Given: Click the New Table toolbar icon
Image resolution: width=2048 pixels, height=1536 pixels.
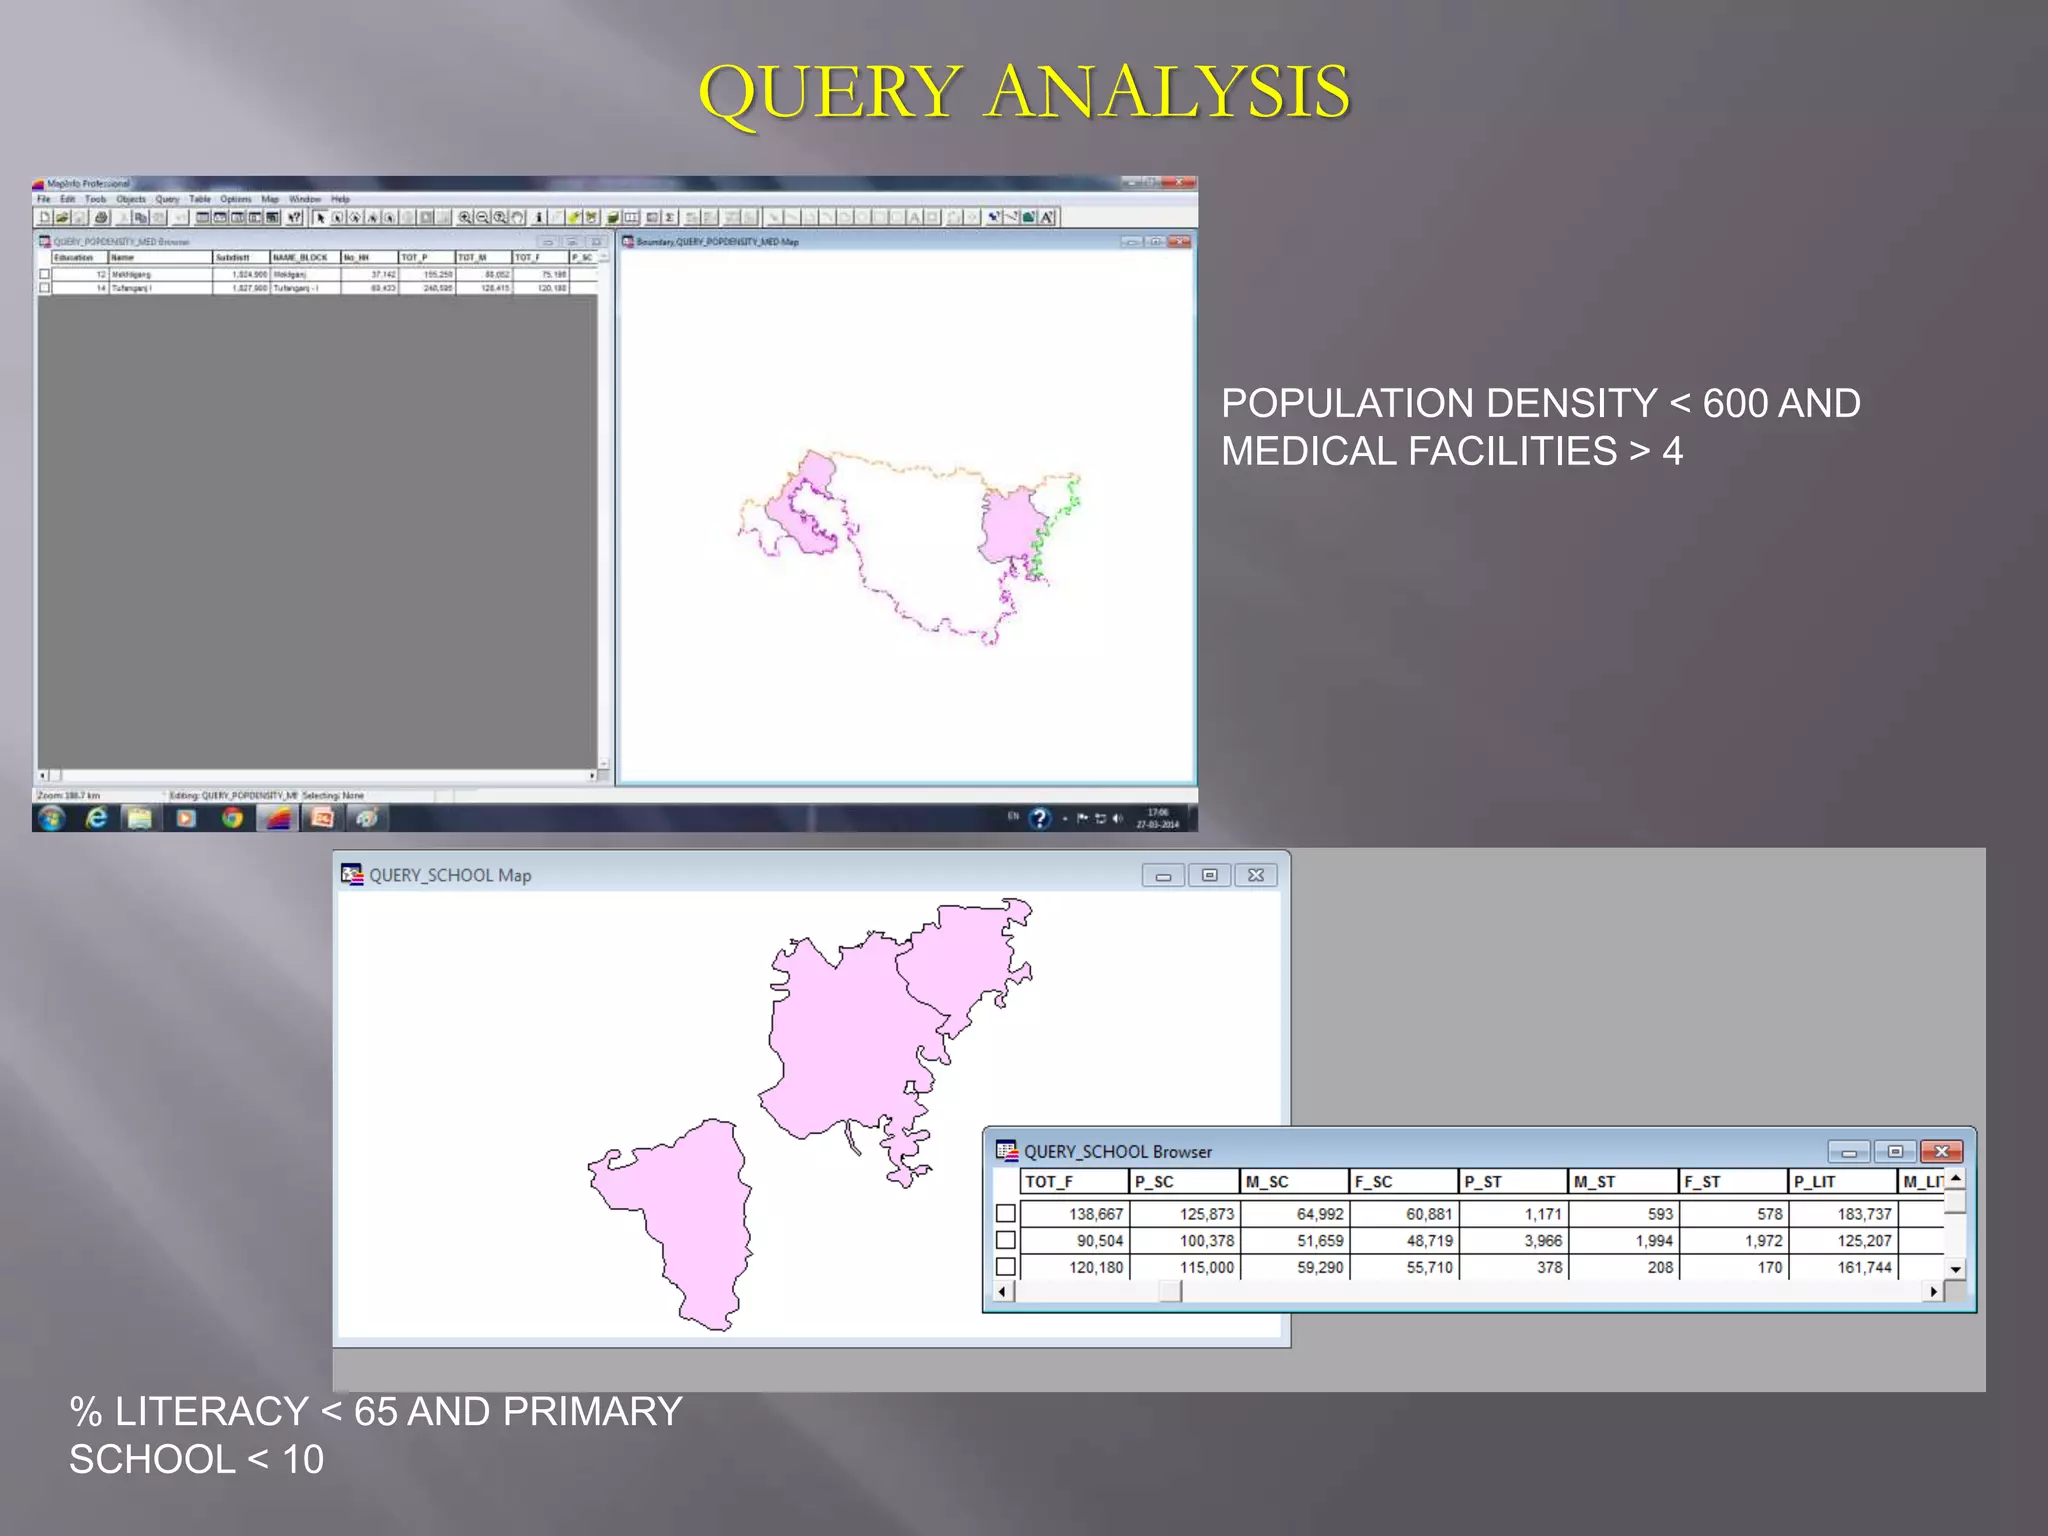Looking at the screenshot, I should (x=44, y=217).
